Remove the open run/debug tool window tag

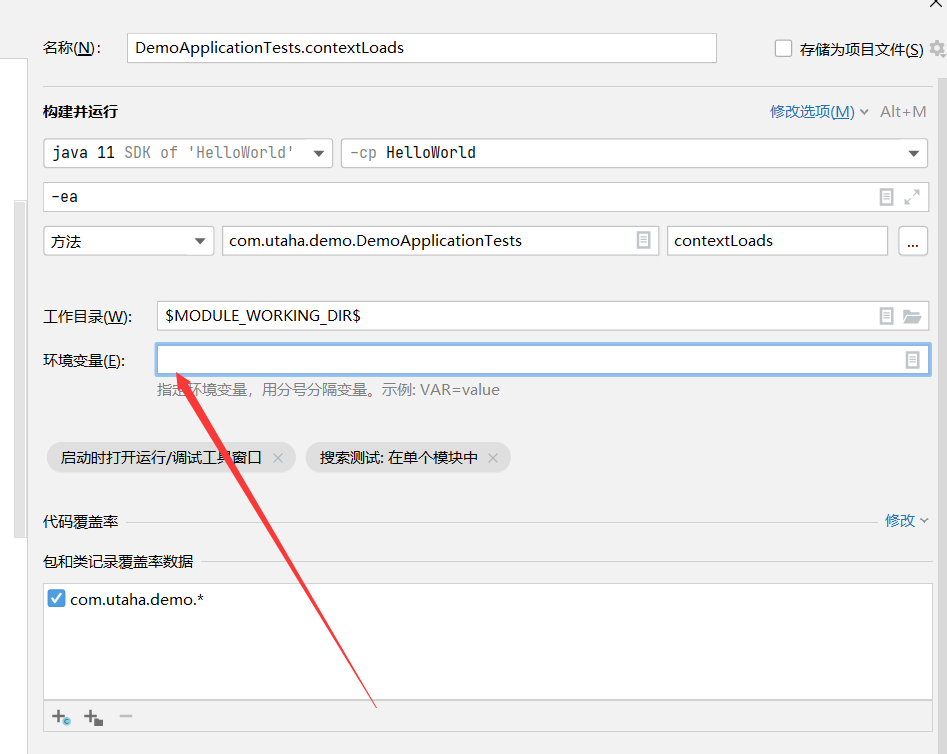pos(278,458)
